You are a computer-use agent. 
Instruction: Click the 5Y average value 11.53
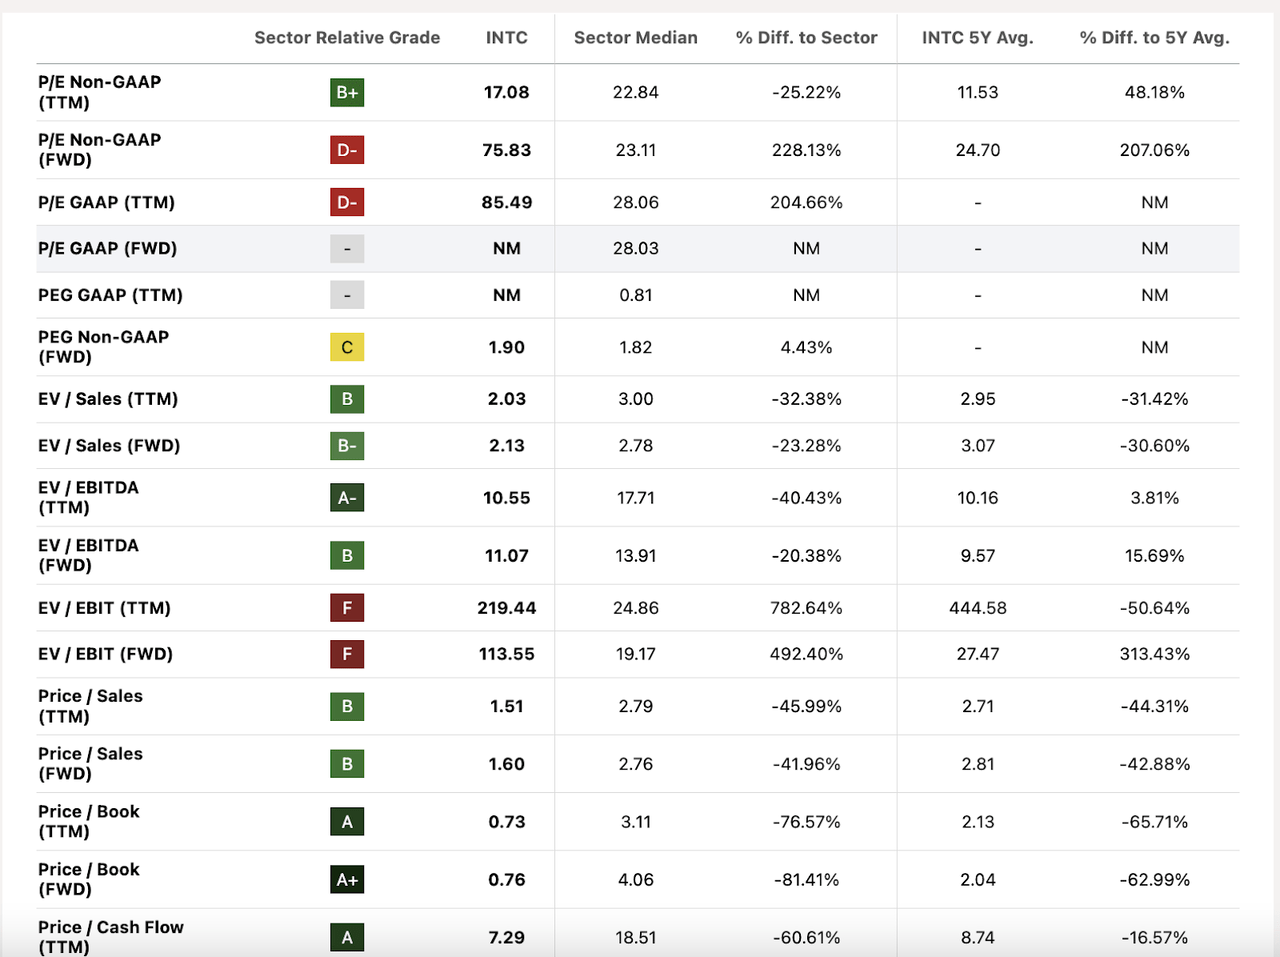[x=978, y=92]
